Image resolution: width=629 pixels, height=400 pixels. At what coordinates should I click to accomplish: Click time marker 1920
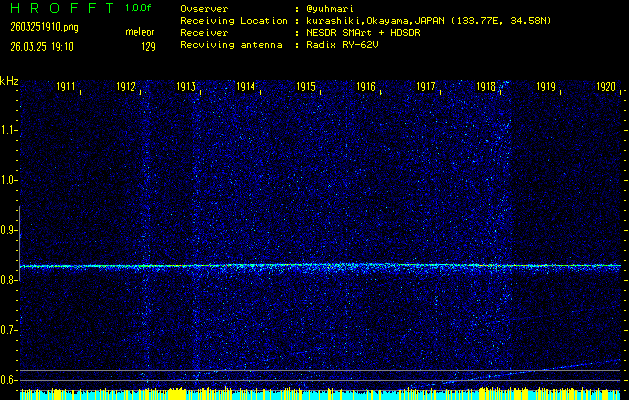click(605, 86)
